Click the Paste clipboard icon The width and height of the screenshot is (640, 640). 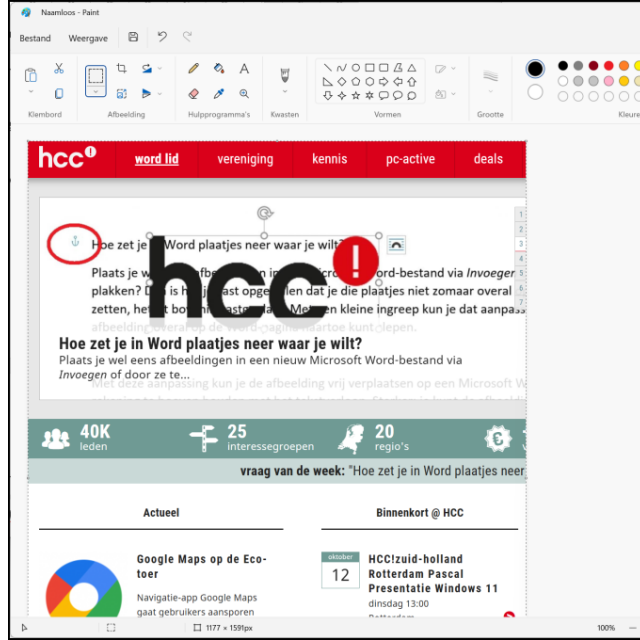pos(31,75)
